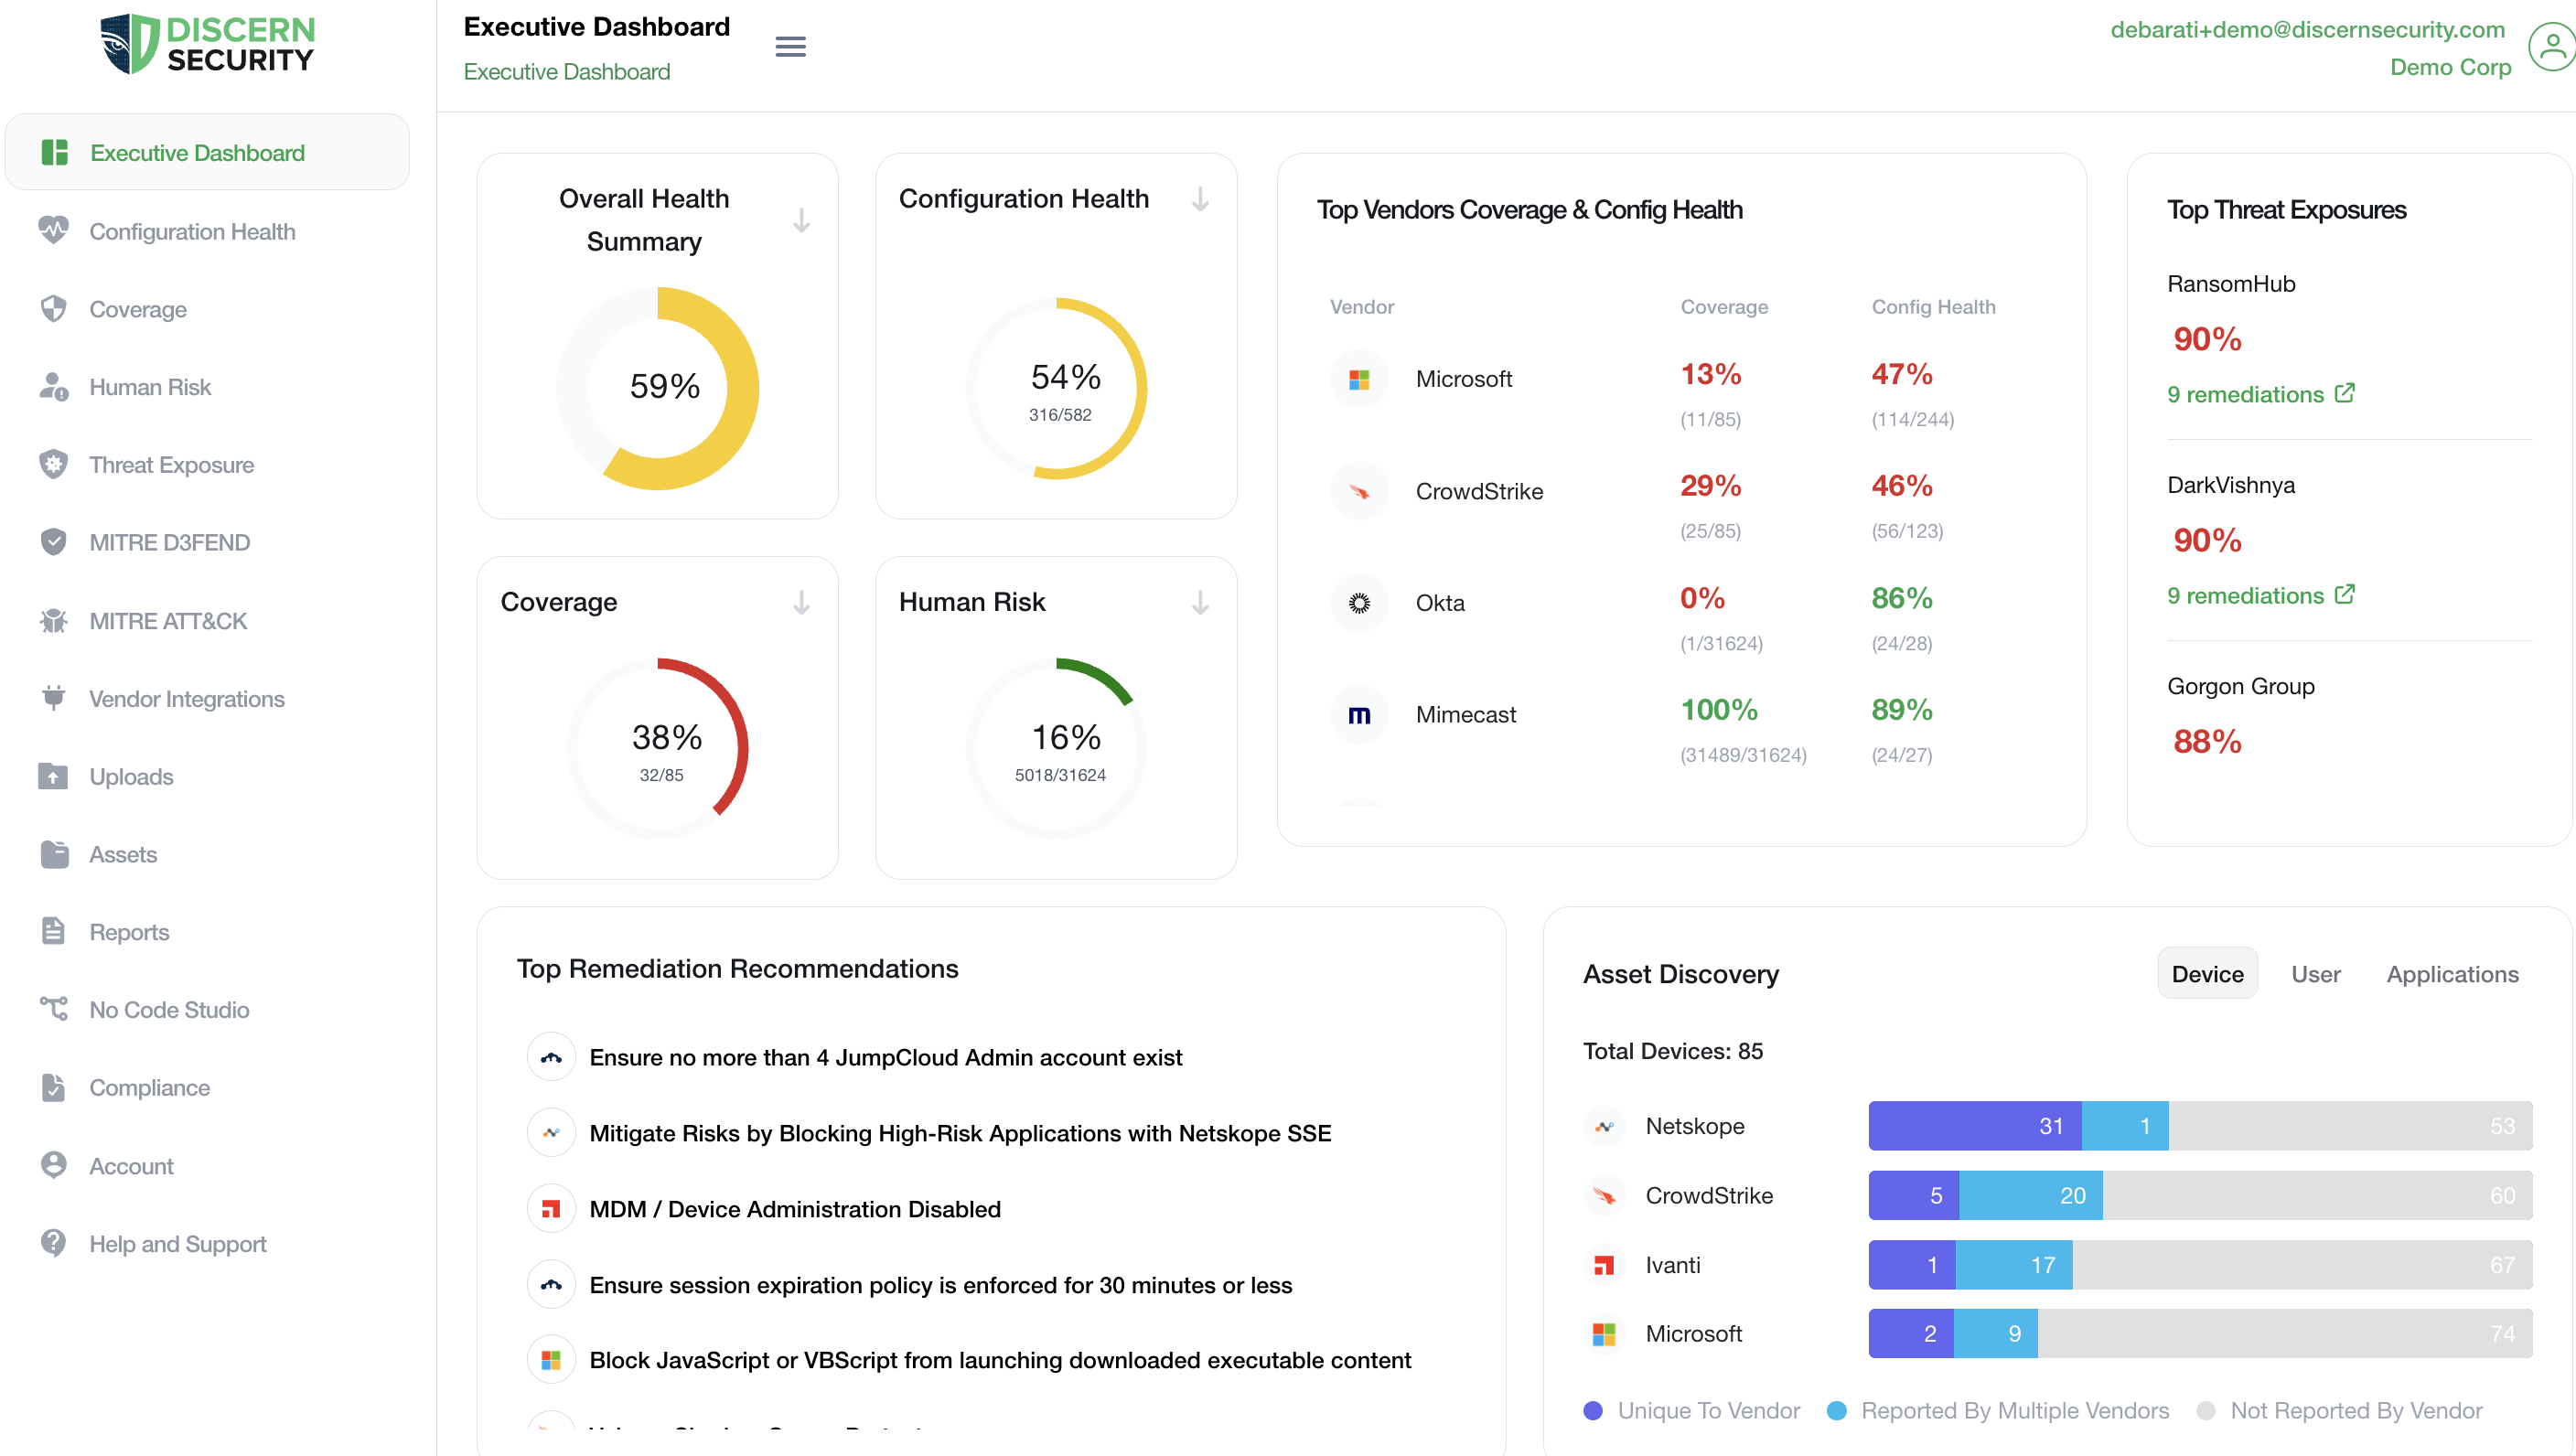Toggle the Not Reported By Vendor legend
The width and height of the screenshot is (2576, 1456).
2340,1410
